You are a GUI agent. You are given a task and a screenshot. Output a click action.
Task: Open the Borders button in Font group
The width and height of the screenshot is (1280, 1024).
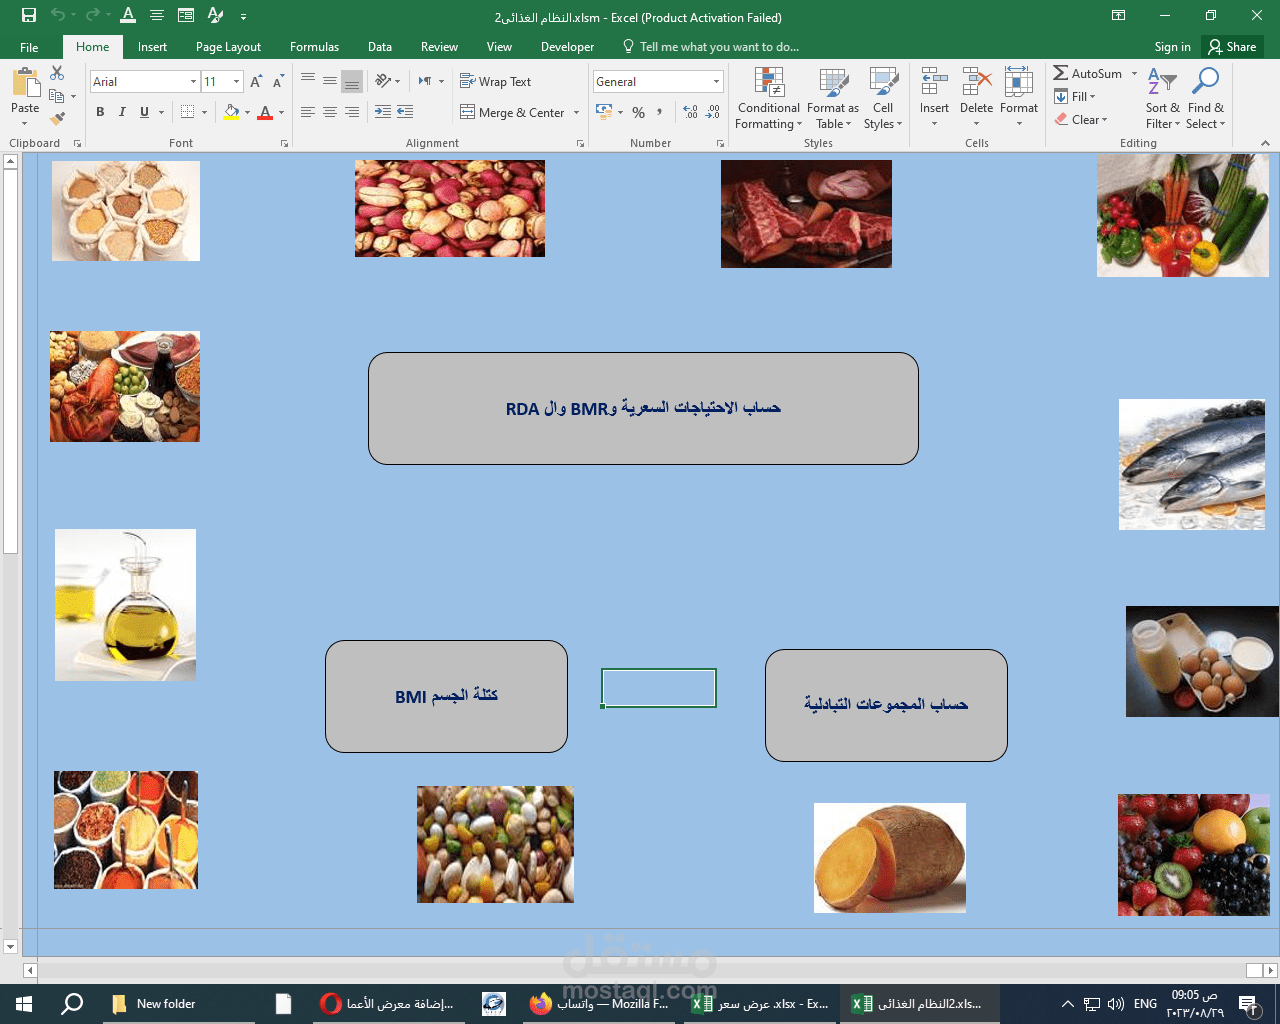(187, 112)
